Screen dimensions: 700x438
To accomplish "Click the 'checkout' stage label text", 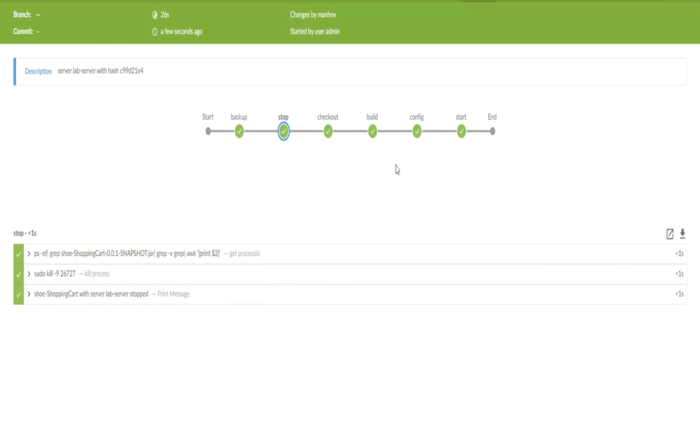I will tap(328, 117).
